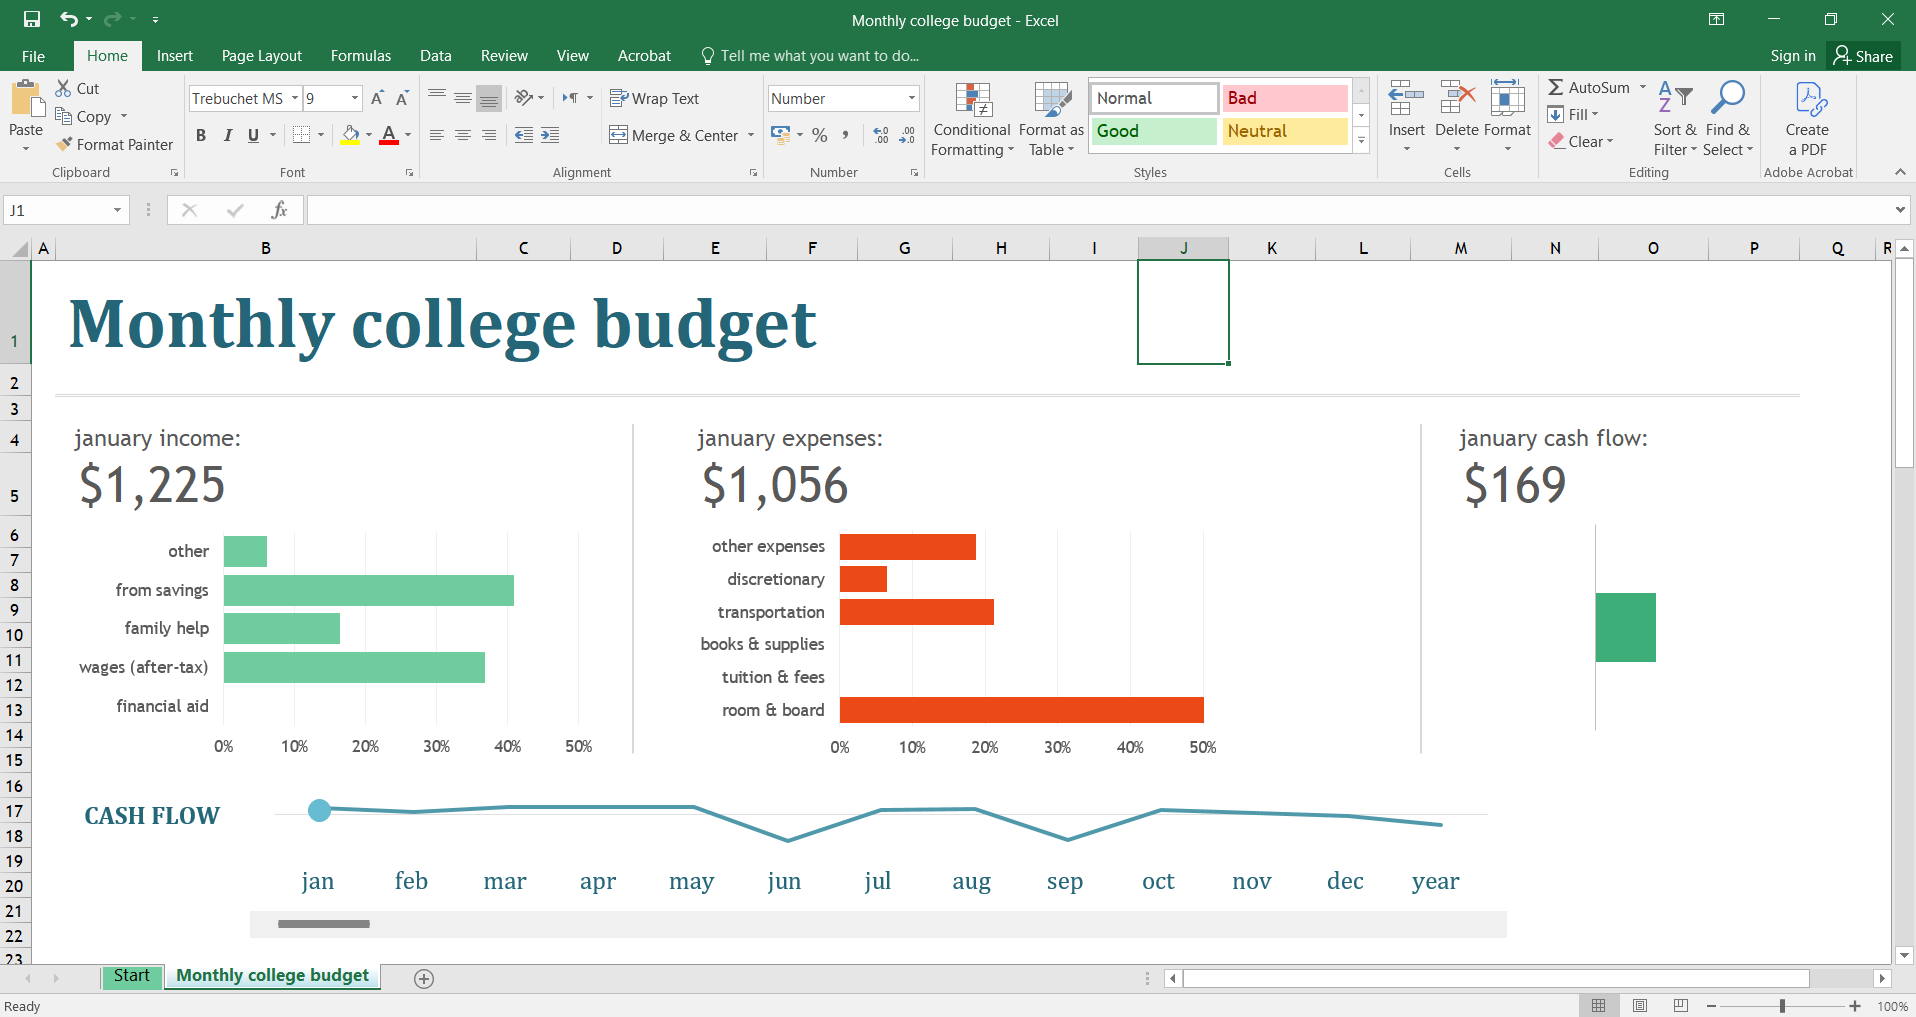This screenshot has width=1916, height=1017.
Task: Open the Name Box dropdown arrow
Action: [117, 210]
